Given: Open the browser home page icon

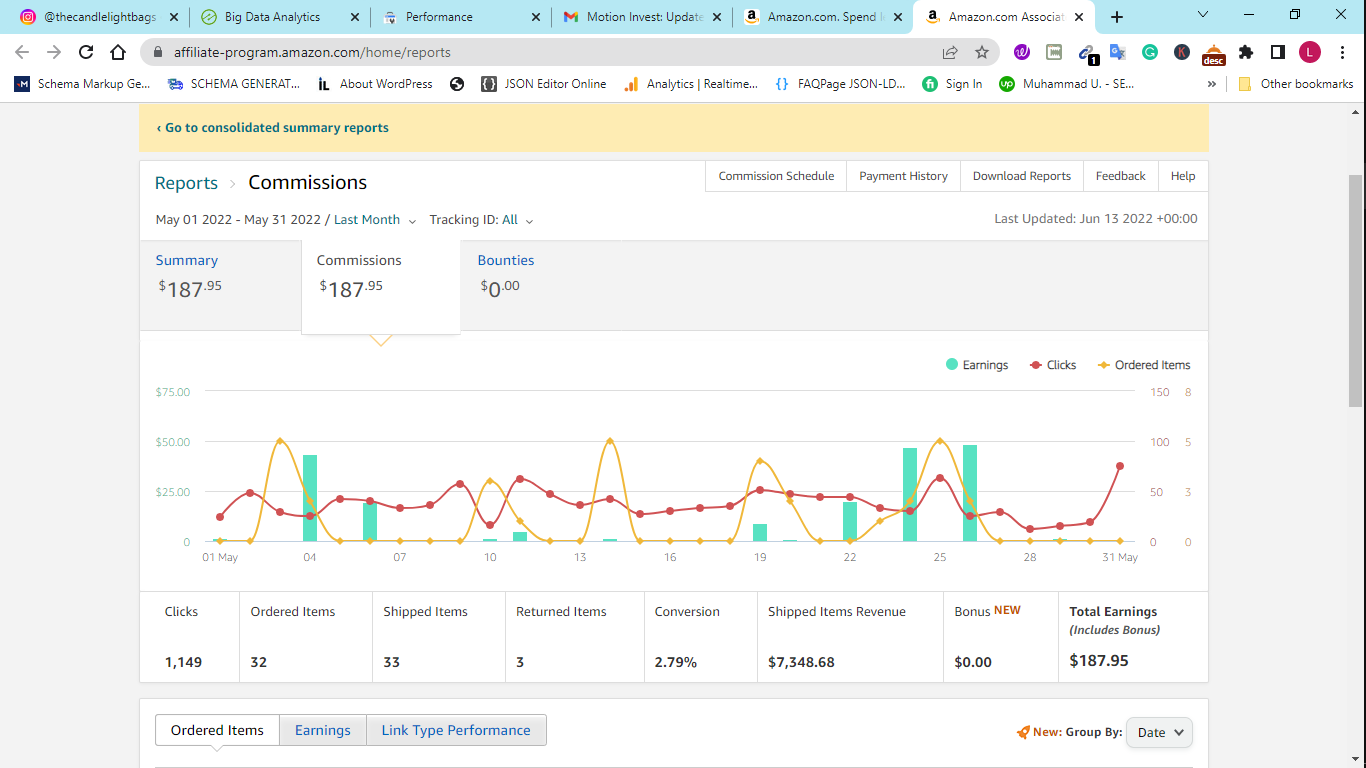Looking at the screenshot, I should click(x=118, y=52).
